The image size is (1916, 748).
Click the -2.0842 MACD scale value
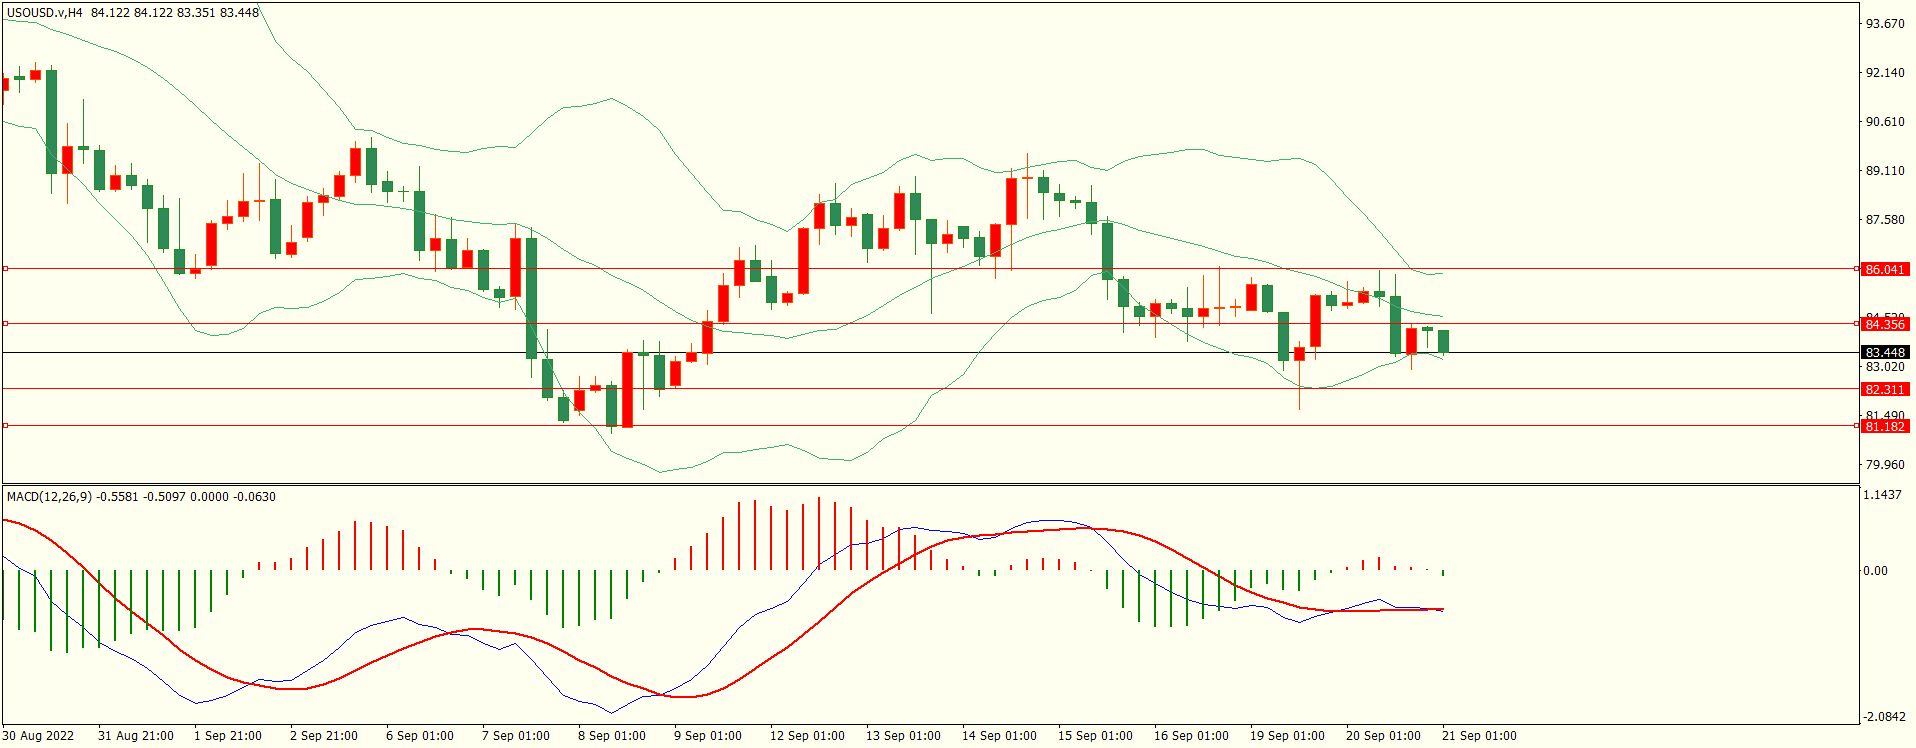point(1884,717)
